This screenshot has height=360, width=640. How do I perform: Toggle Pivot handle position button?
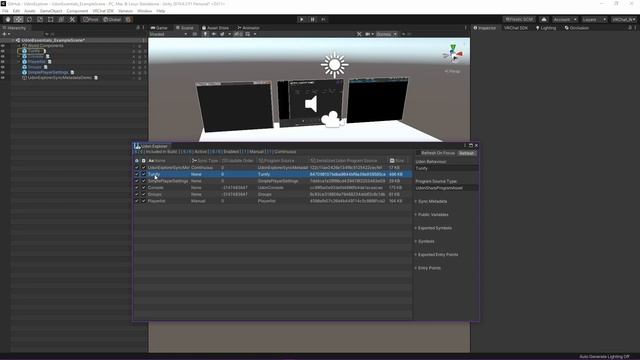(91, 20)
